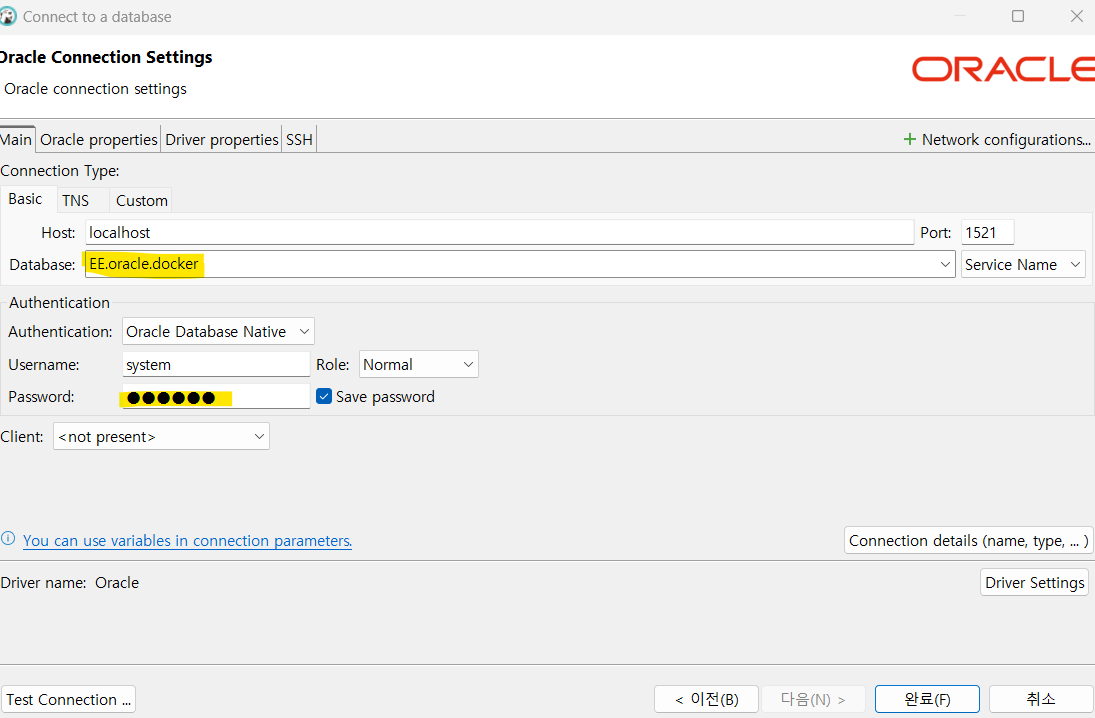This screenshot has width=1095, height=718.
Task: Click the green plus Network configurations icon
Action: click(909, 140)
